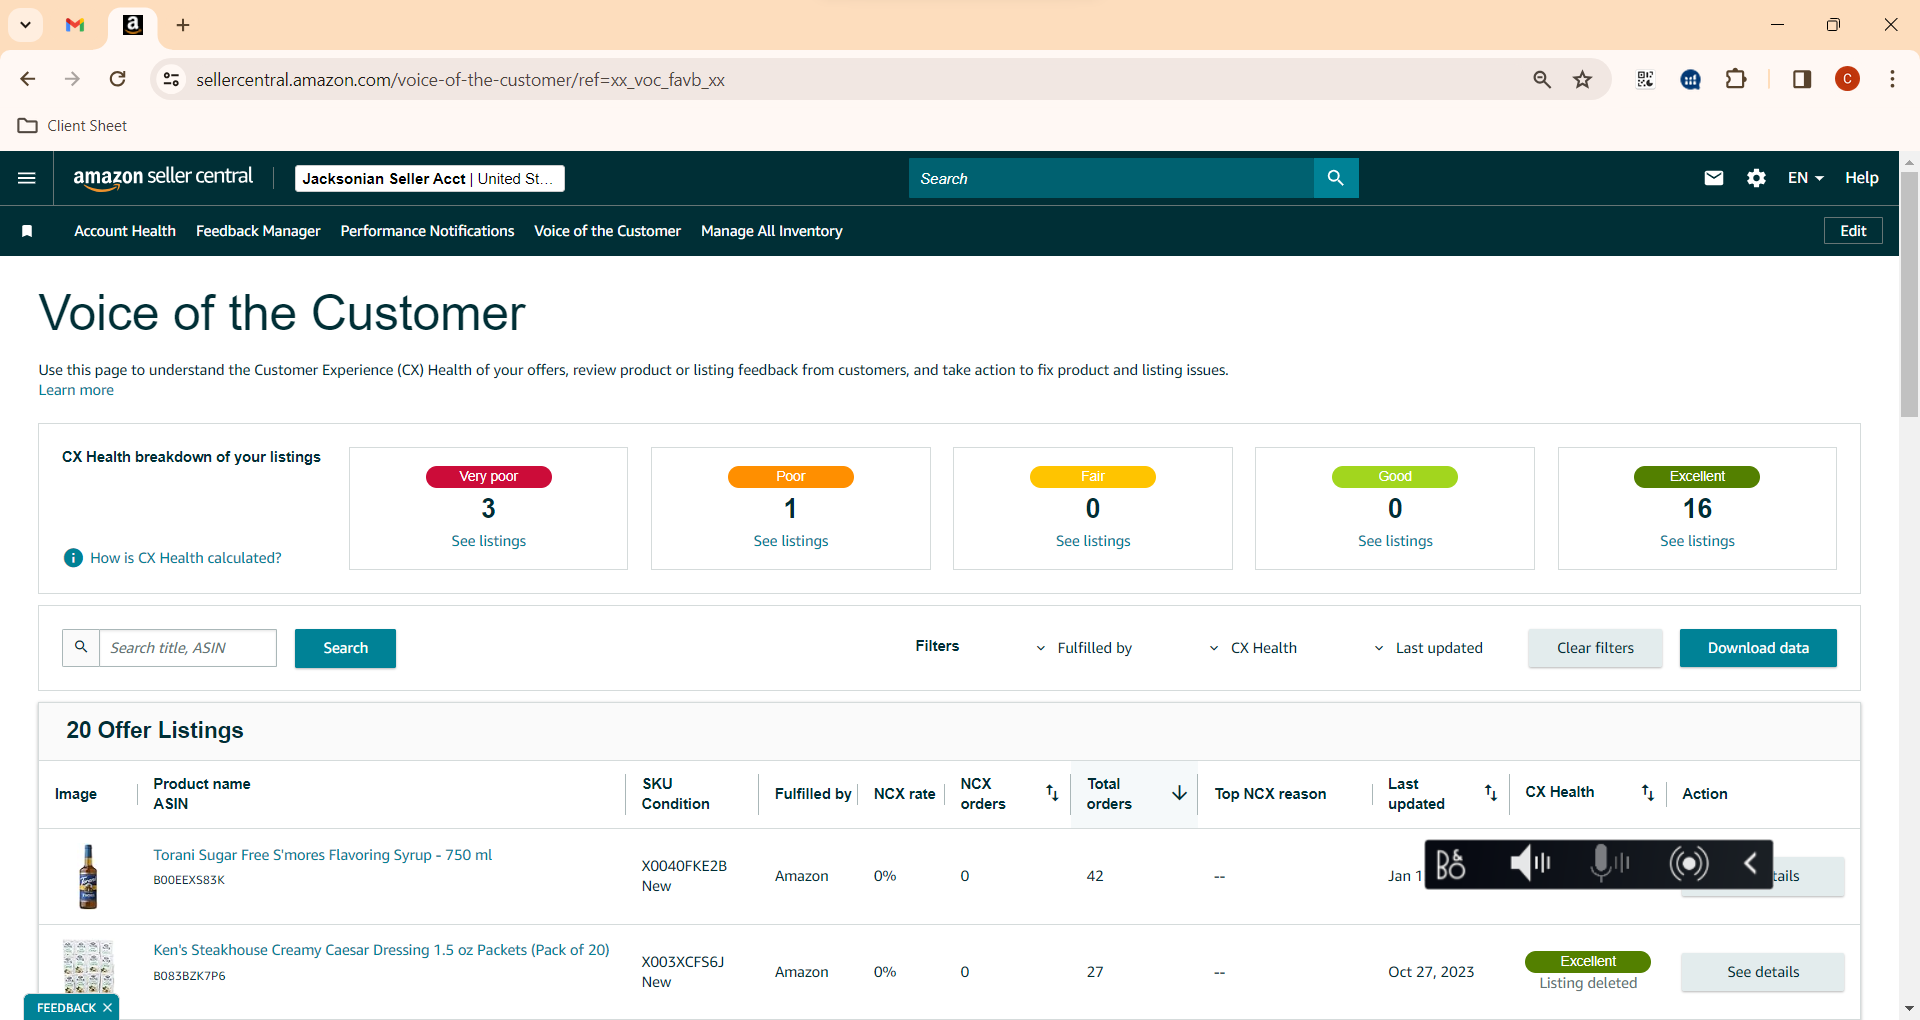Open the Jacksonian Seller Acct account switcher
Viewport: 1920px width, 1020px height.
[x=430, y=178]
